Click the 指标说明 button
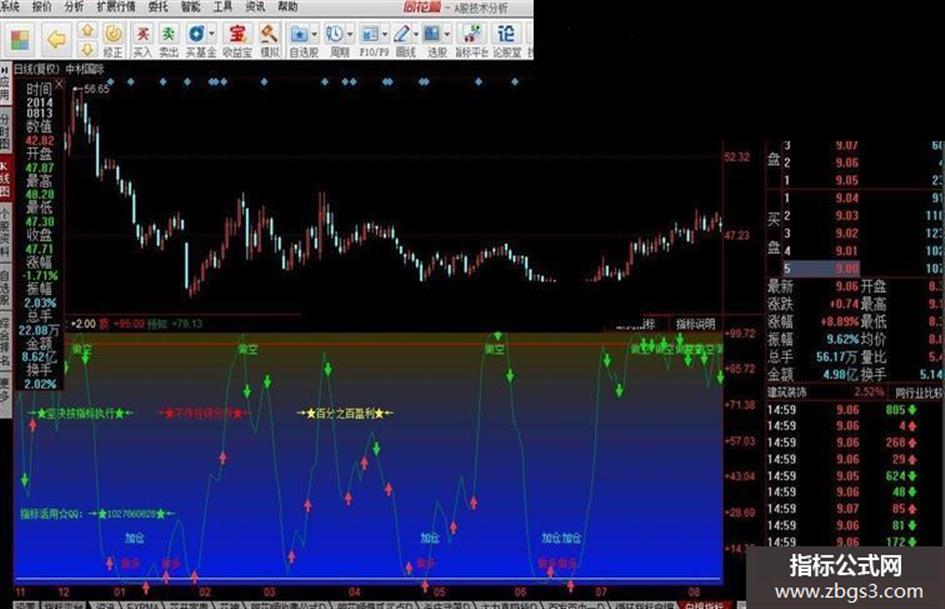This screenshot has height=609, width=945. (695, 324)
